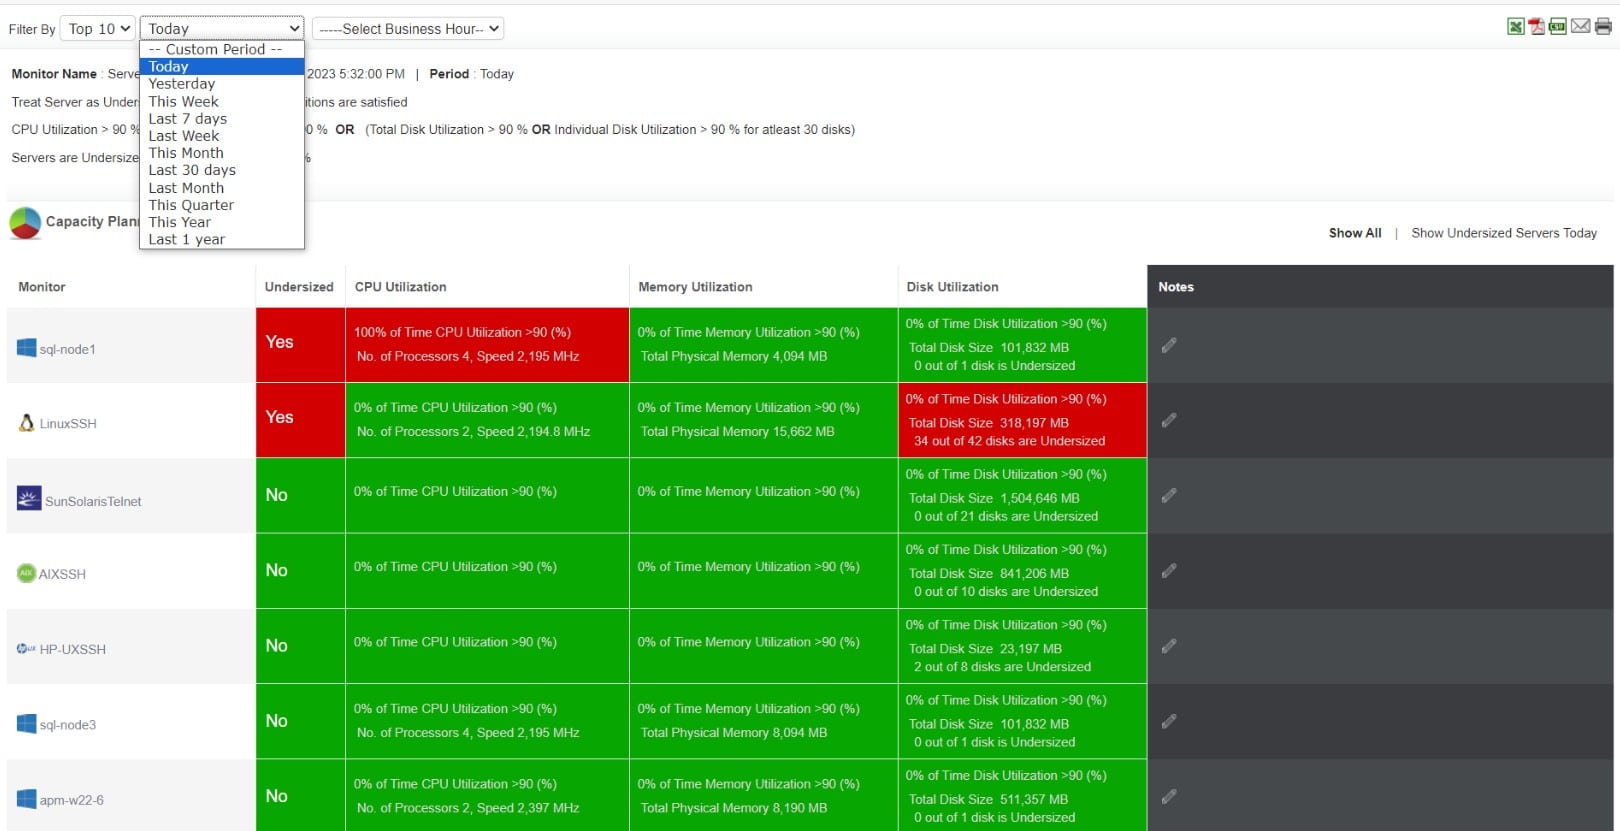1620x831 pixels.
Task: Click 'Speed 2,397 MHz' processor text
Action: point(528,808)
